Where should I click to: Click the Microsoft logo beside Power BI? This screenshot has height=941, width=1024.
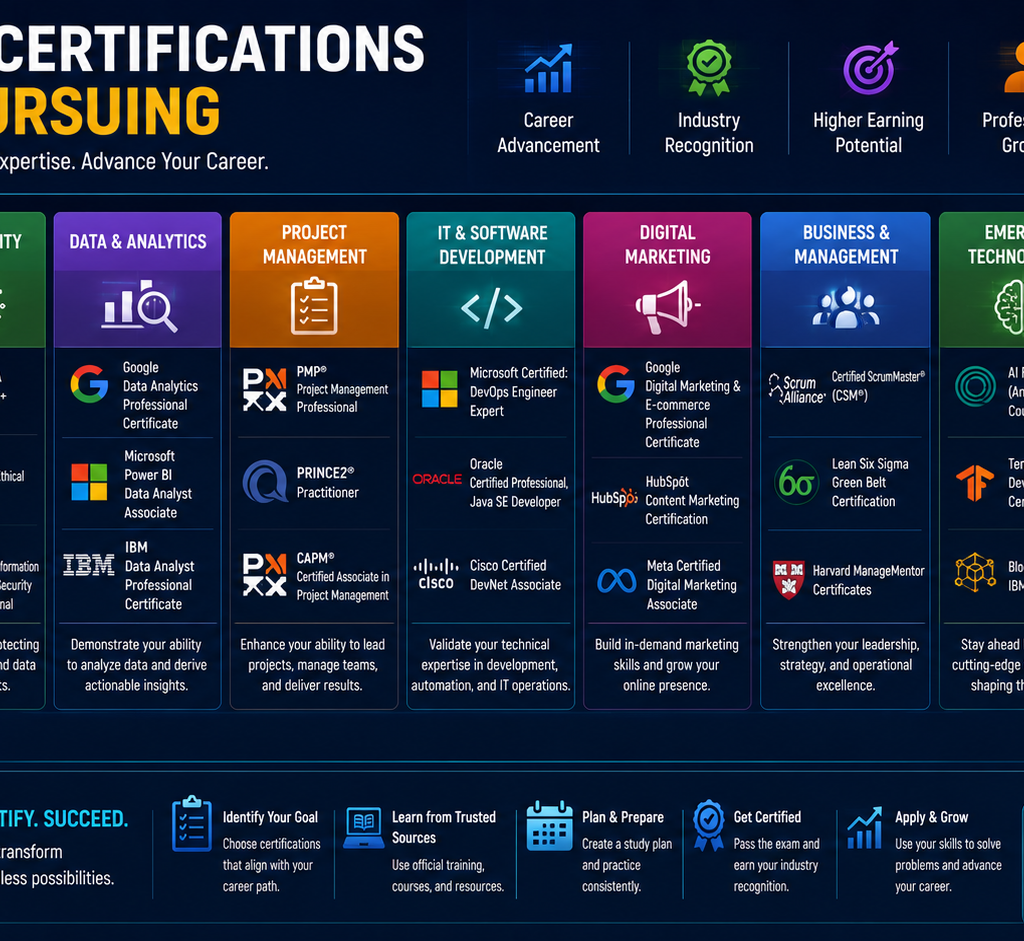[x=89, y=482]
